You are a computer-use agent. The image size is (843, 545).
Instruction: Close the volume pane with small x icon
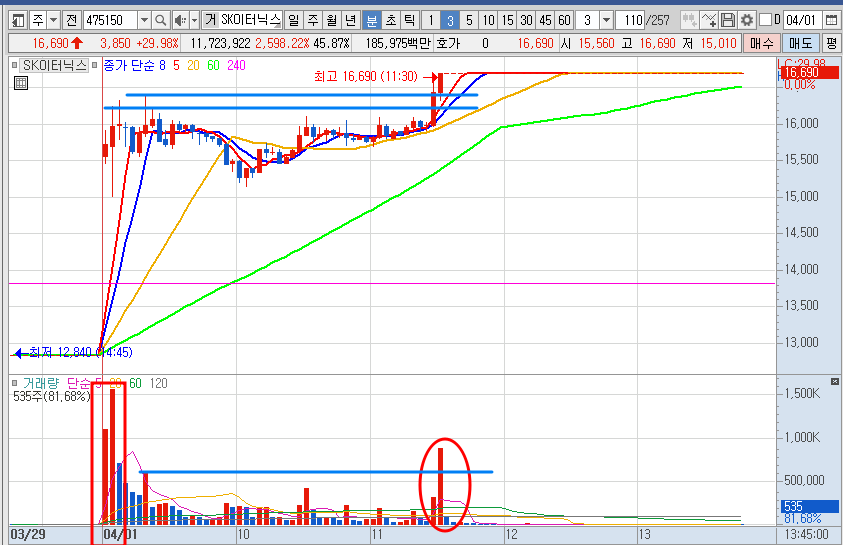pyautogui.click(x=834, y=382)
